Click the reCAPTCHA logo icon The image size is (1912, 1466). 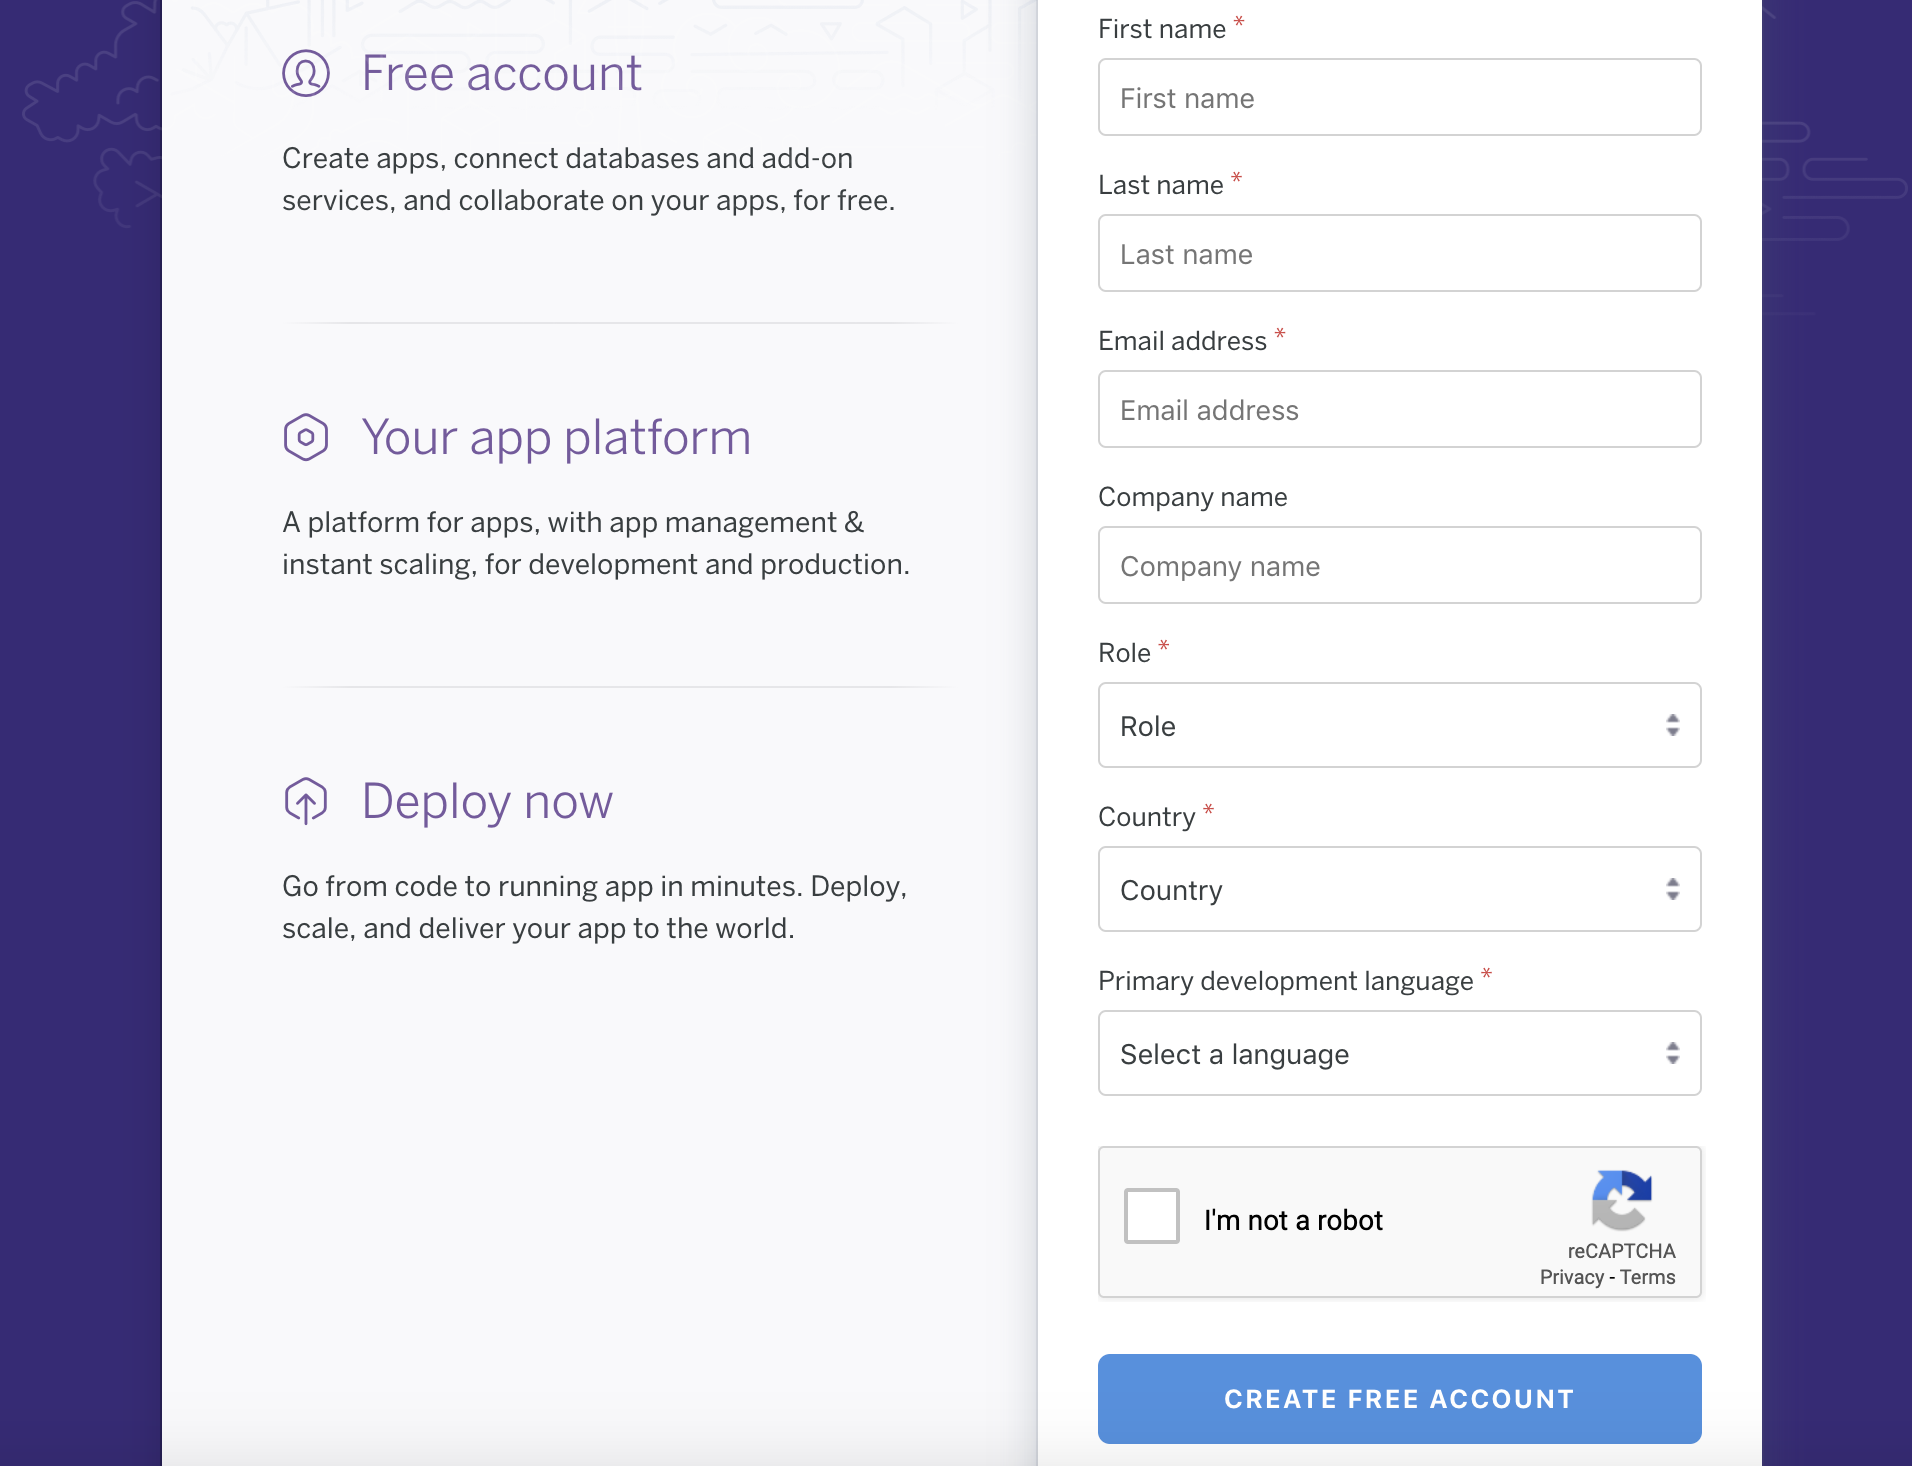1621,1199
